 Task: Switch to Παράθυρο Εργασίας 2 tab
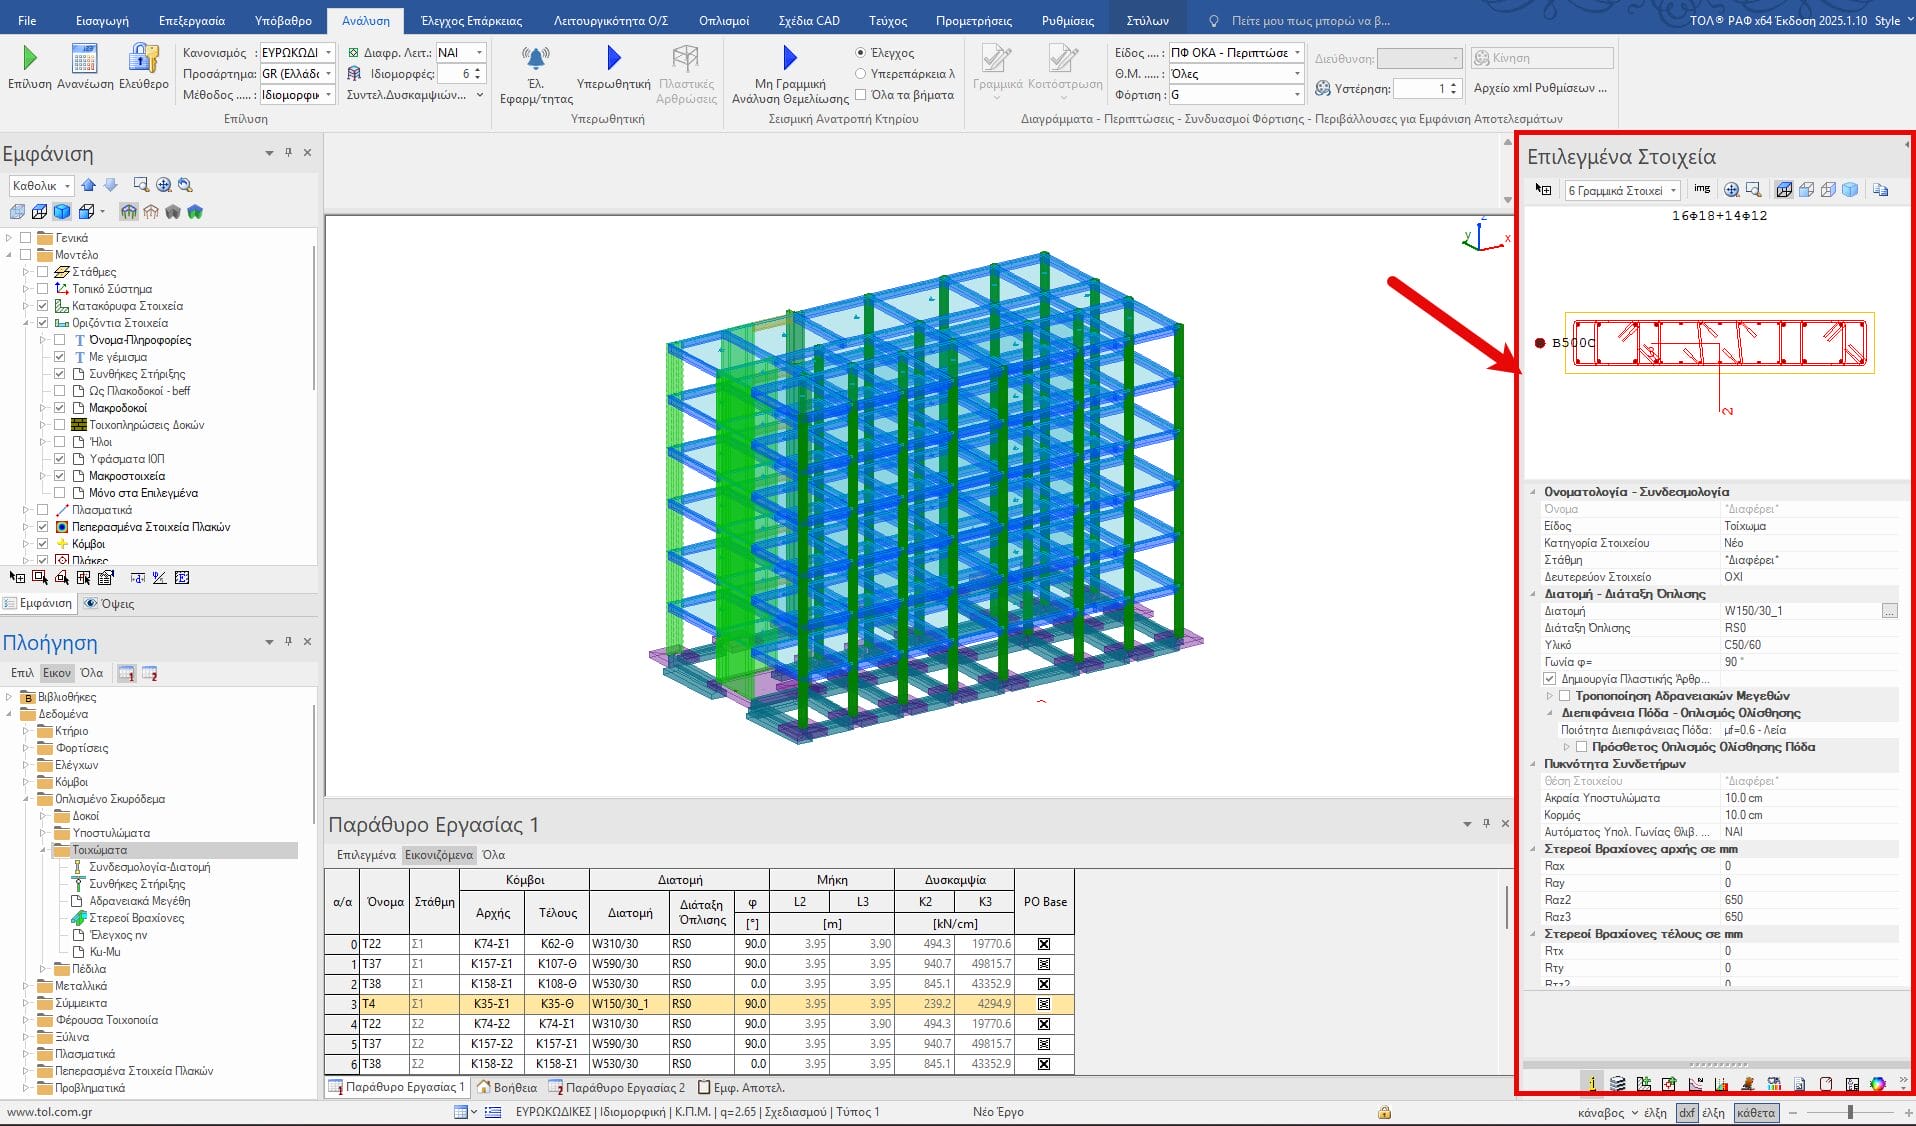[x=617, y=1087]
